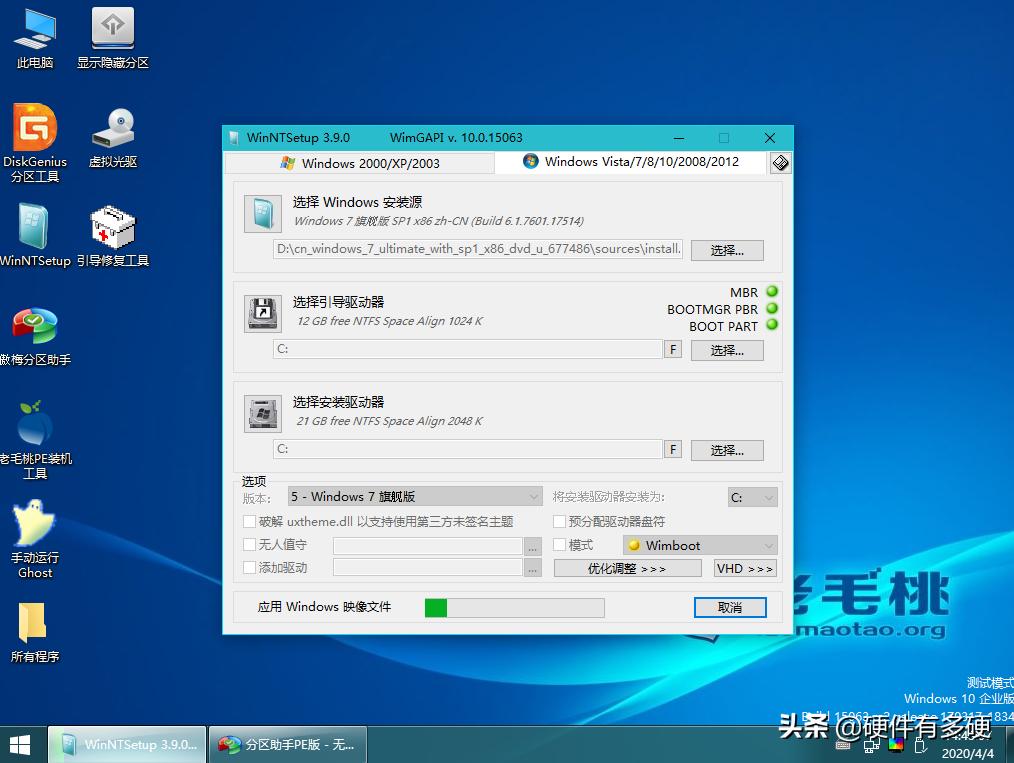Screen dimensions: 1014x763
Task: Click the Windows install source path field
Action: (478, 249)
